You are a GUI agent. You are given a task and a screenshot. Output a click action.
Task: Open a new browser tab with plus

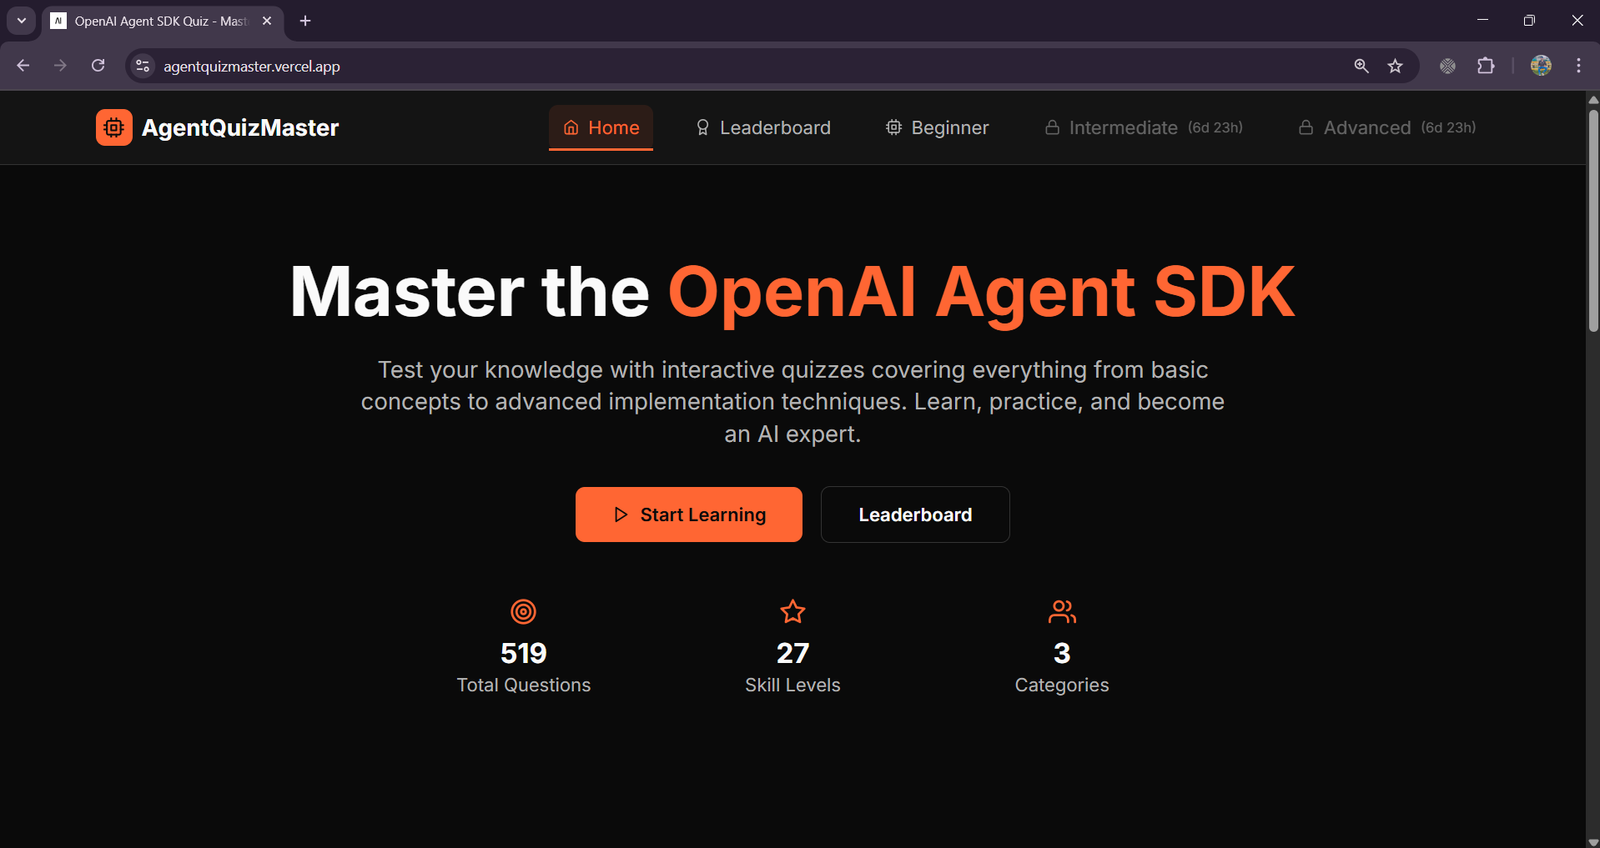(x=305, y=21)
